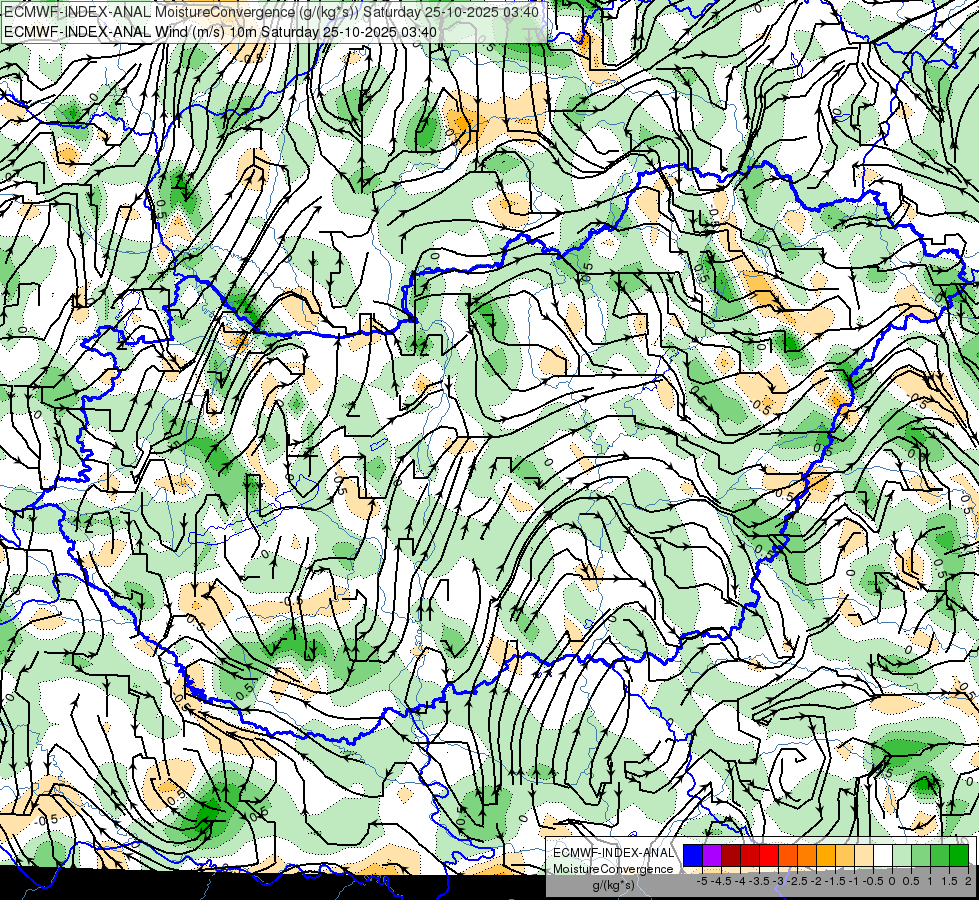This screenshot has width=979, height=900.
Task: Select the Wind 10m title line
Action: coord(220,32)
